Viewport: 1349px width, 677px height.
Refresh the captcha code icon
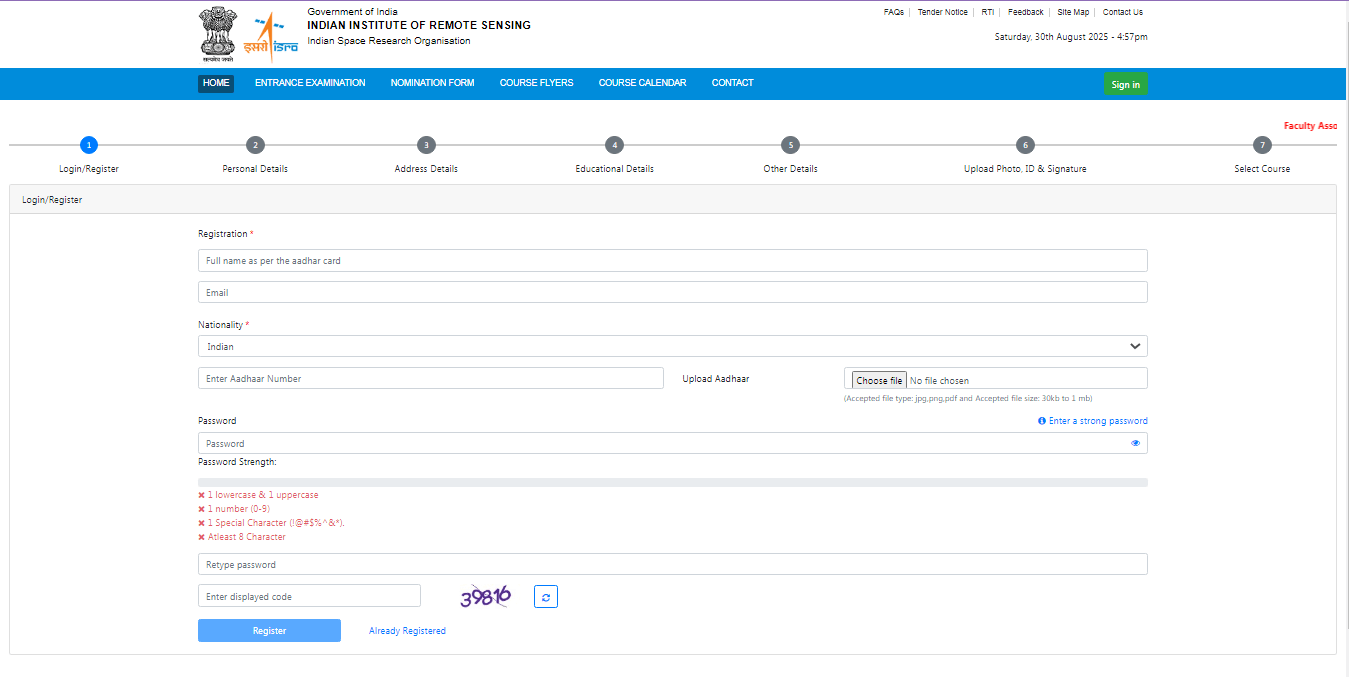coord(545,595)
